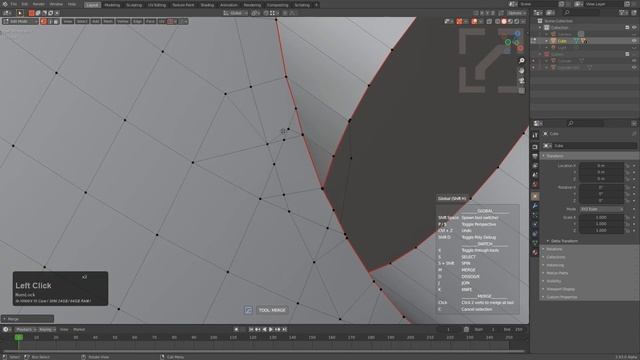
Task: Open the Options dropdown in viewport header
Action: pyautogui.click(x=516, y=13)
